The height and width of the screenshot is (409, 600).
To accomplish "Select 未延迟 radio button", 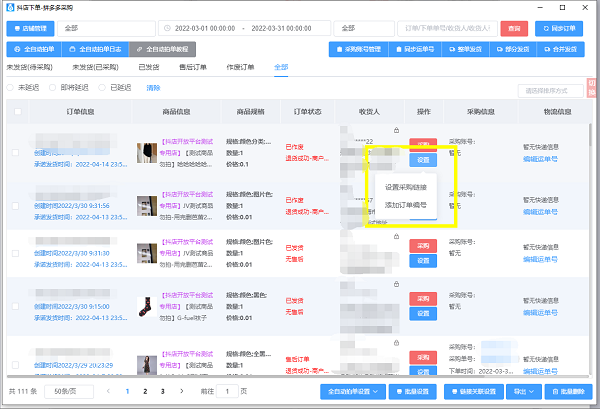I will point(10,88).
